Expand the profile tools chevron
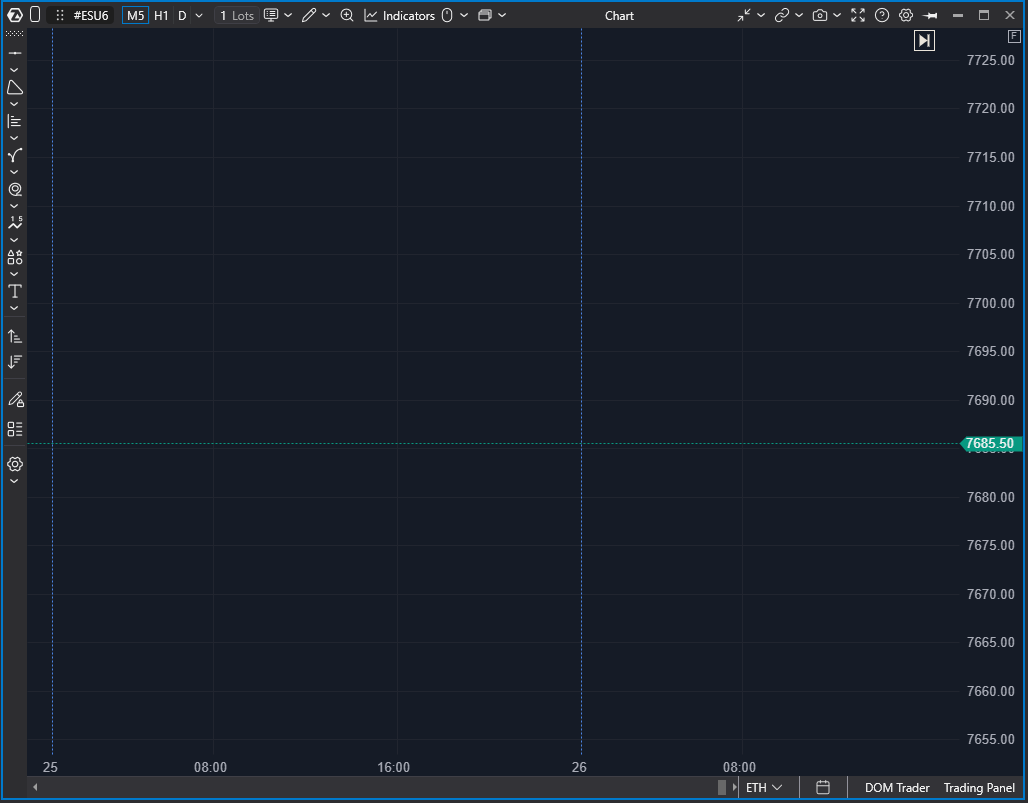 tap(14, 138)
